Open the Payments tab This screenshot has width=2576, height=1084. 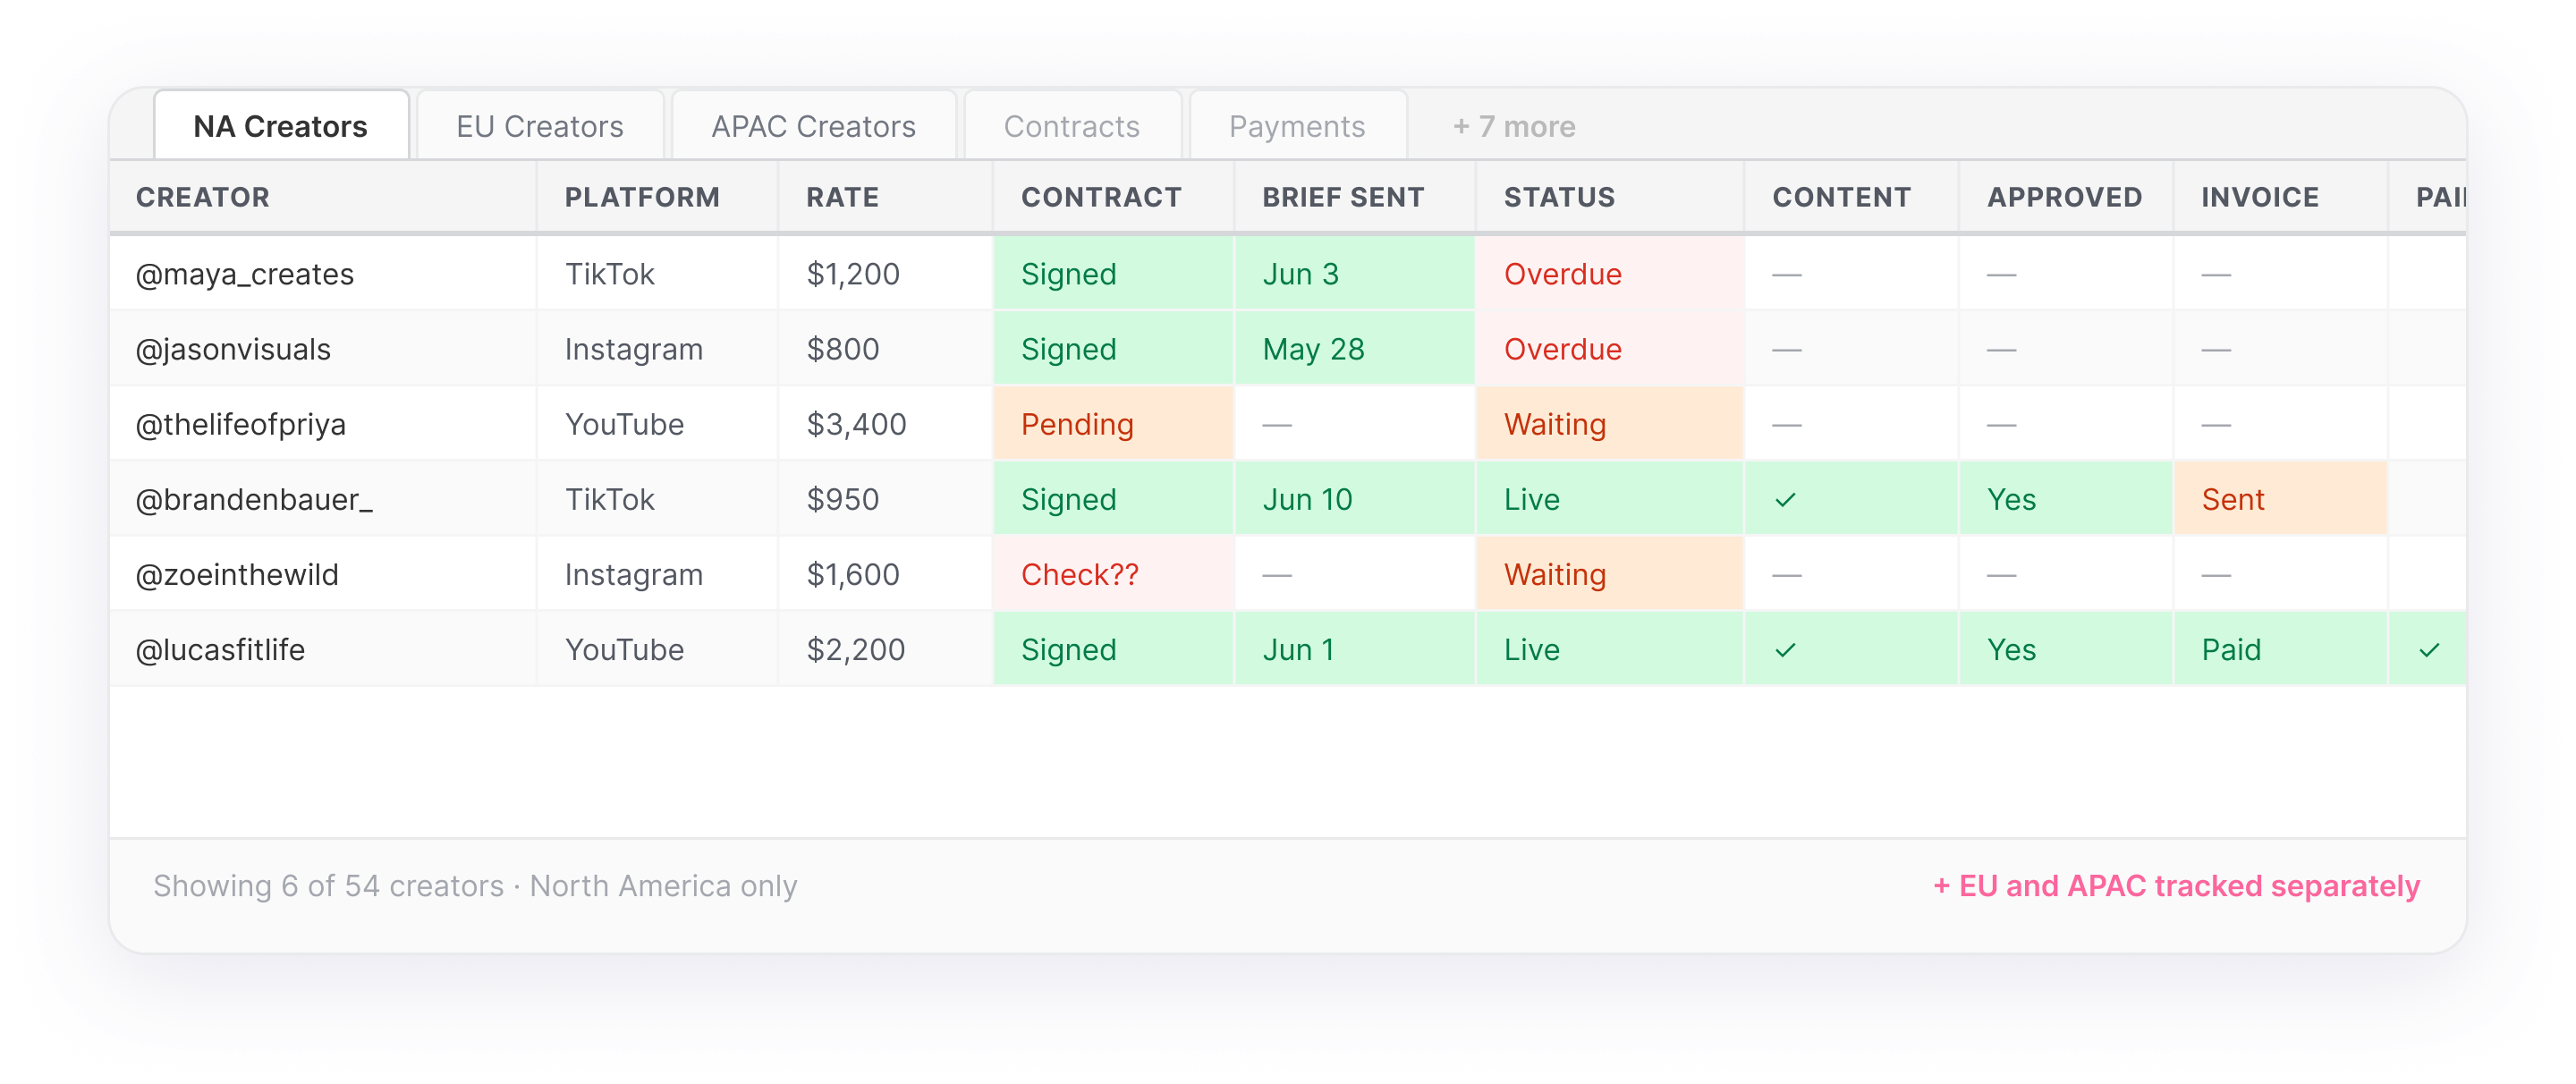click(x=1297, y=126)
